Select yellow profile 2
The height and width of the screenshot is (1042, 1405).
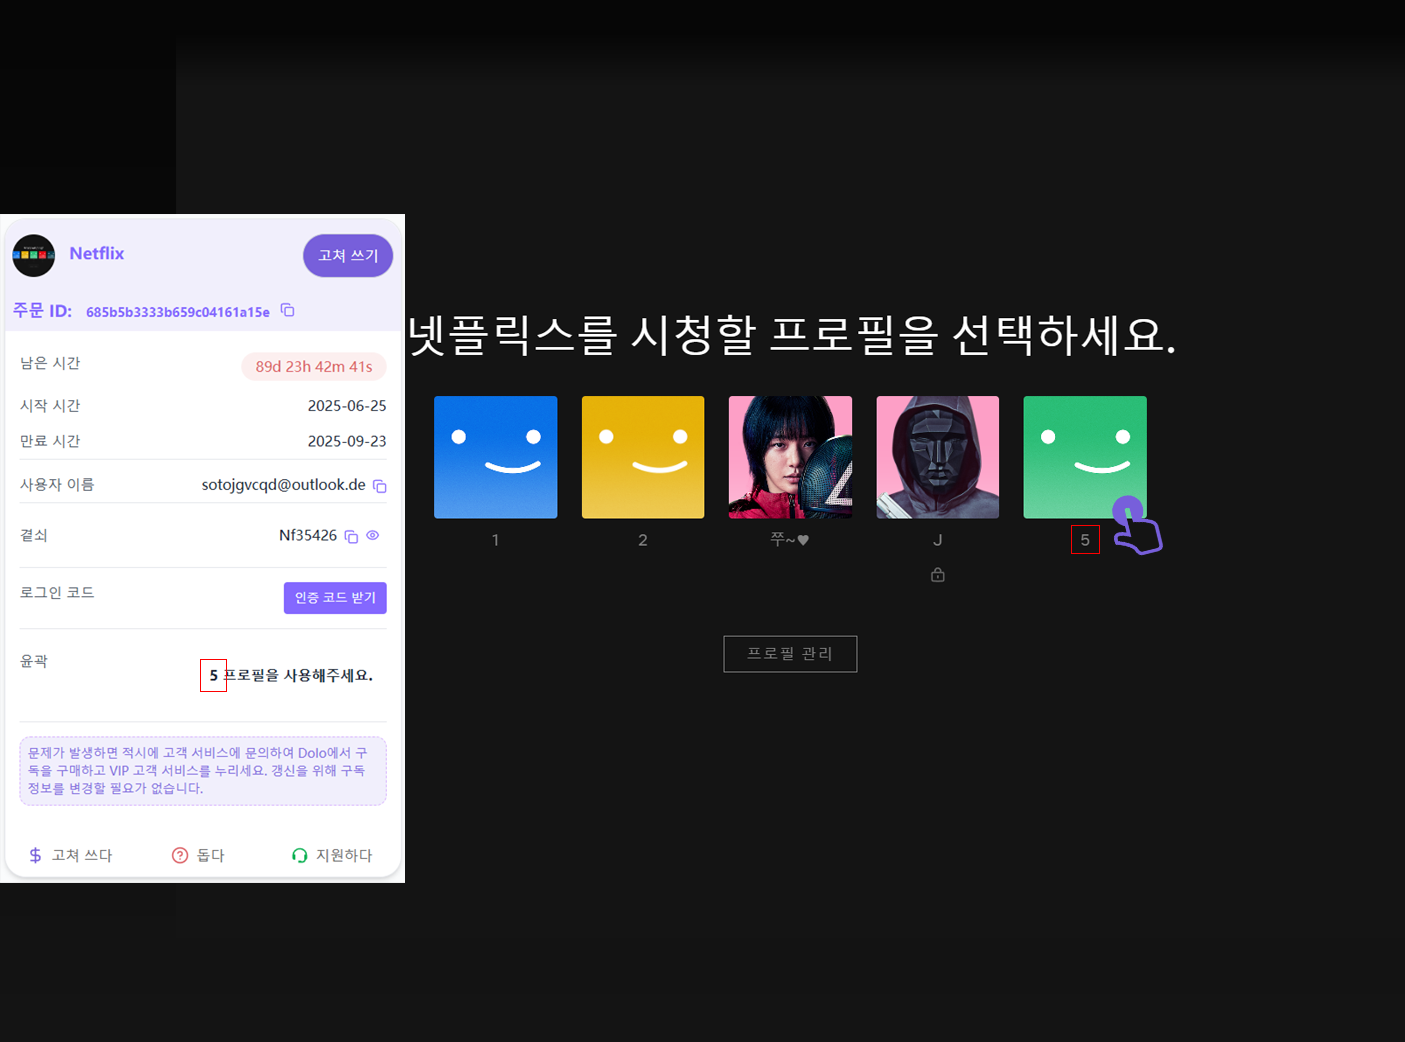click(643, 457)
